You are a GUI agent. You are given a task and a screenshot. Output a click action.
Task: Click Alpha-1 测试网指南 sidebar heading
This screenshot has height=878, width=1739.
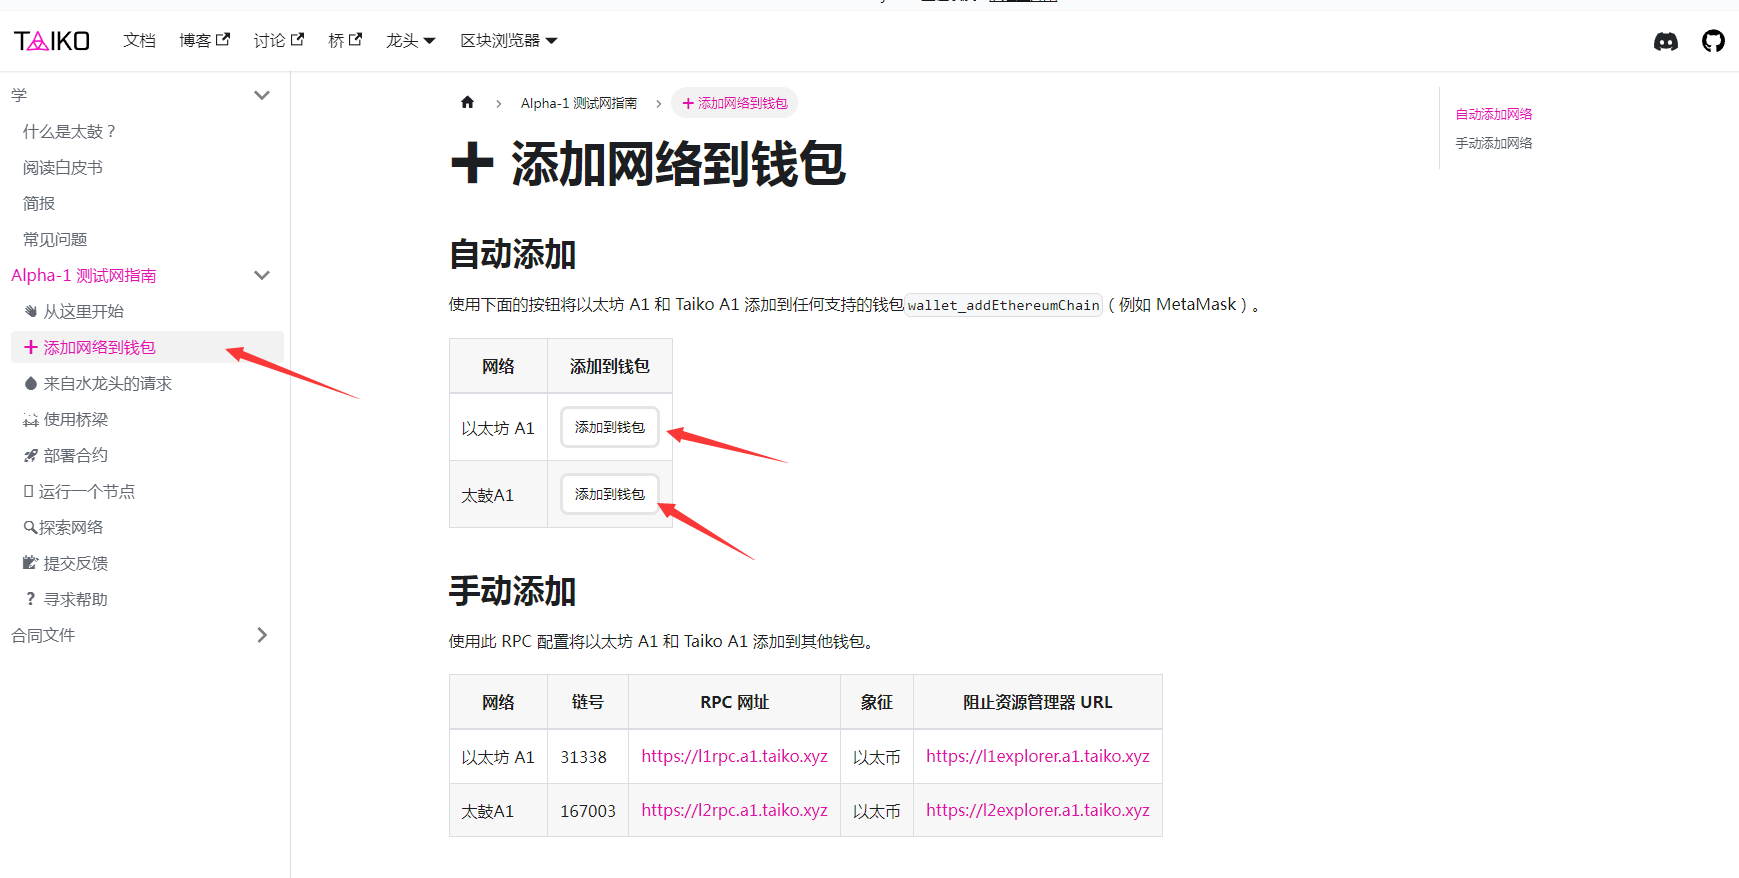[x=84, y=275]
